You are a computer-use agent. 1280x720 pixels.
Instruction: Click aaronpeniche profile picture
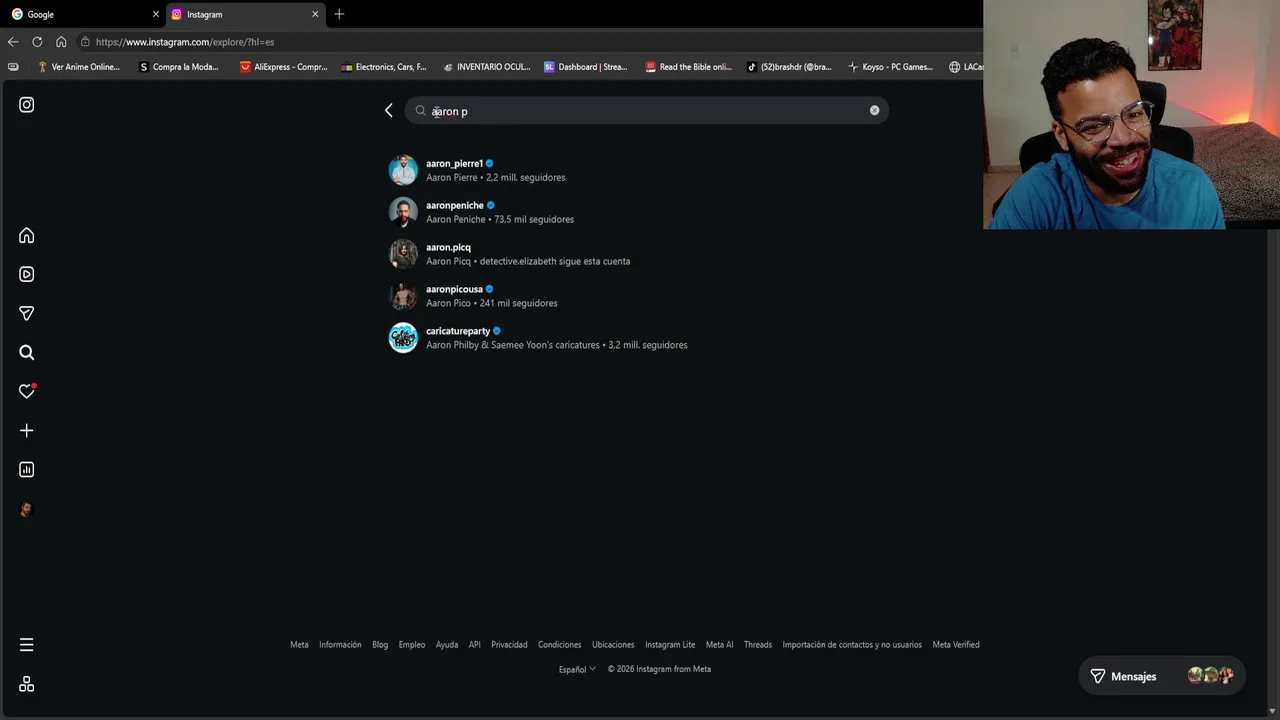point(403,212)
